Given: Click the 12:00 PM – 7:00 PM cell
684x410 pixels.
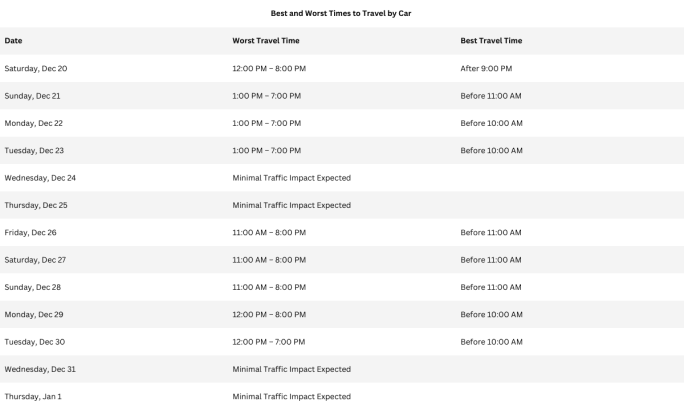Looking at the screenshot, I should (269, 342).
